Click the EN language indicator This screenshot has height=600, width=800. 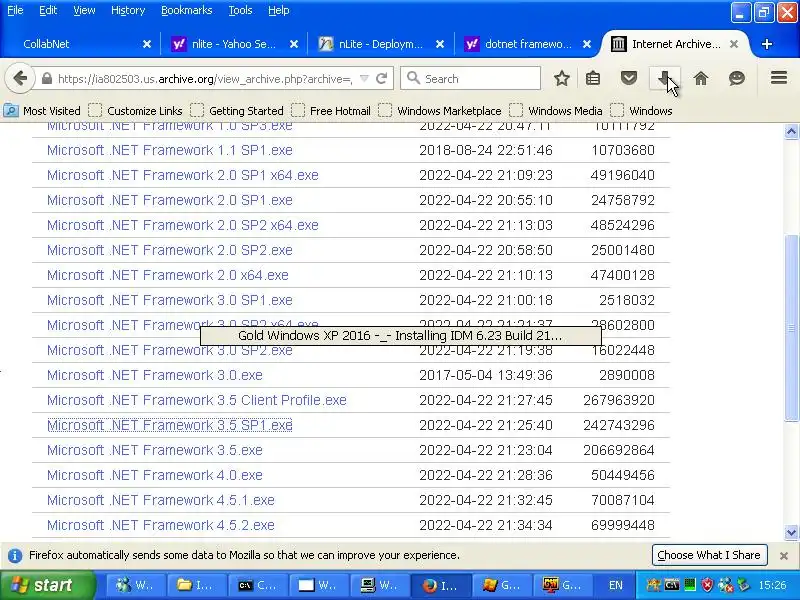(x=616, y=585)
